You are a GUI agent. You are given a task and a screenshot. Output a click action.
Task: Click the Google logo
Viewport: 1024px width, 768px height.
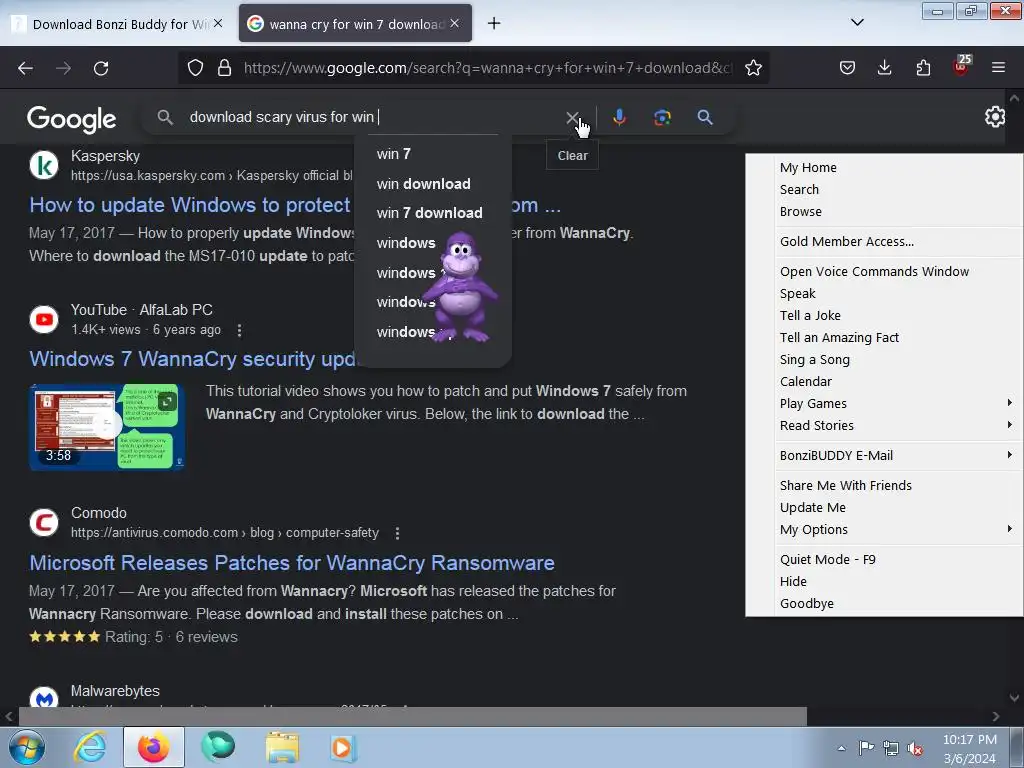[71, 119]
